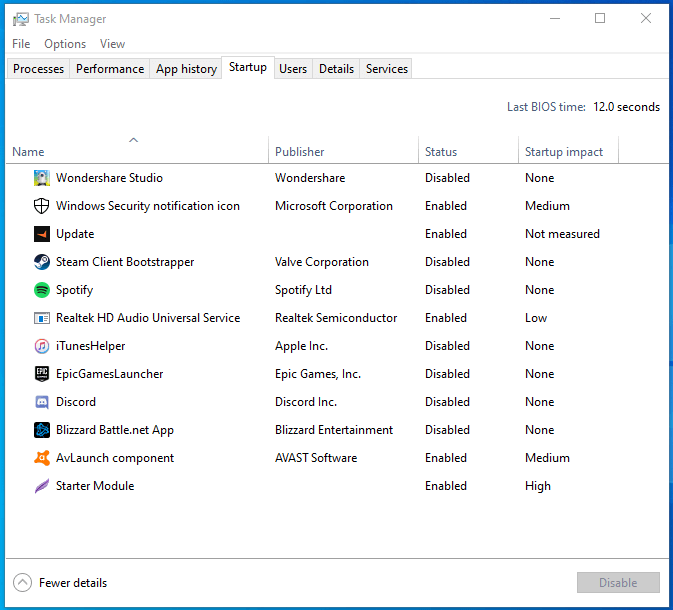This screenshot has width=673, height=610.
Task: Click the Windows Security shield icon
Action: (x=42, y=206)
